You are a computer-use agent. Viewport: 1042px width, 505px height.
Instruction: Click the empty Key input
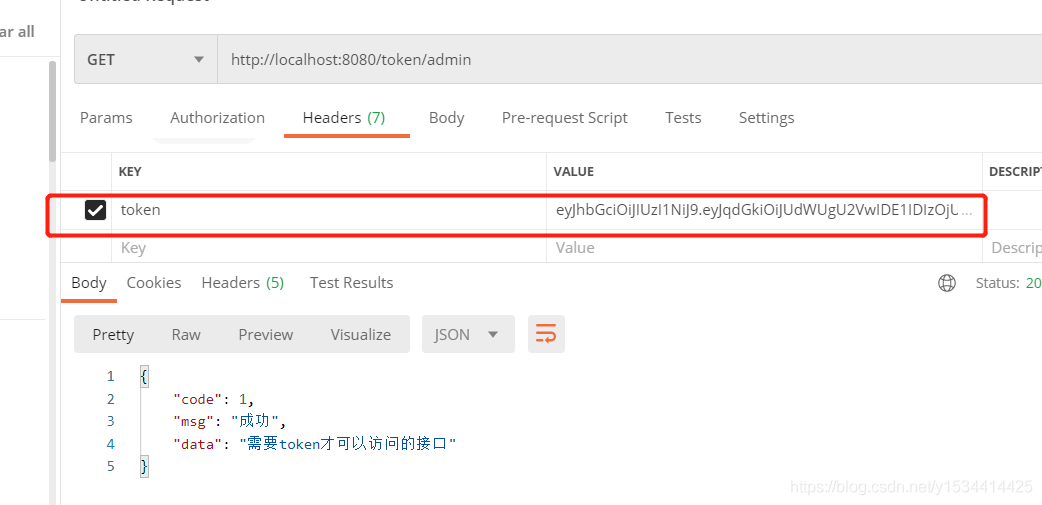pos(329,249)
